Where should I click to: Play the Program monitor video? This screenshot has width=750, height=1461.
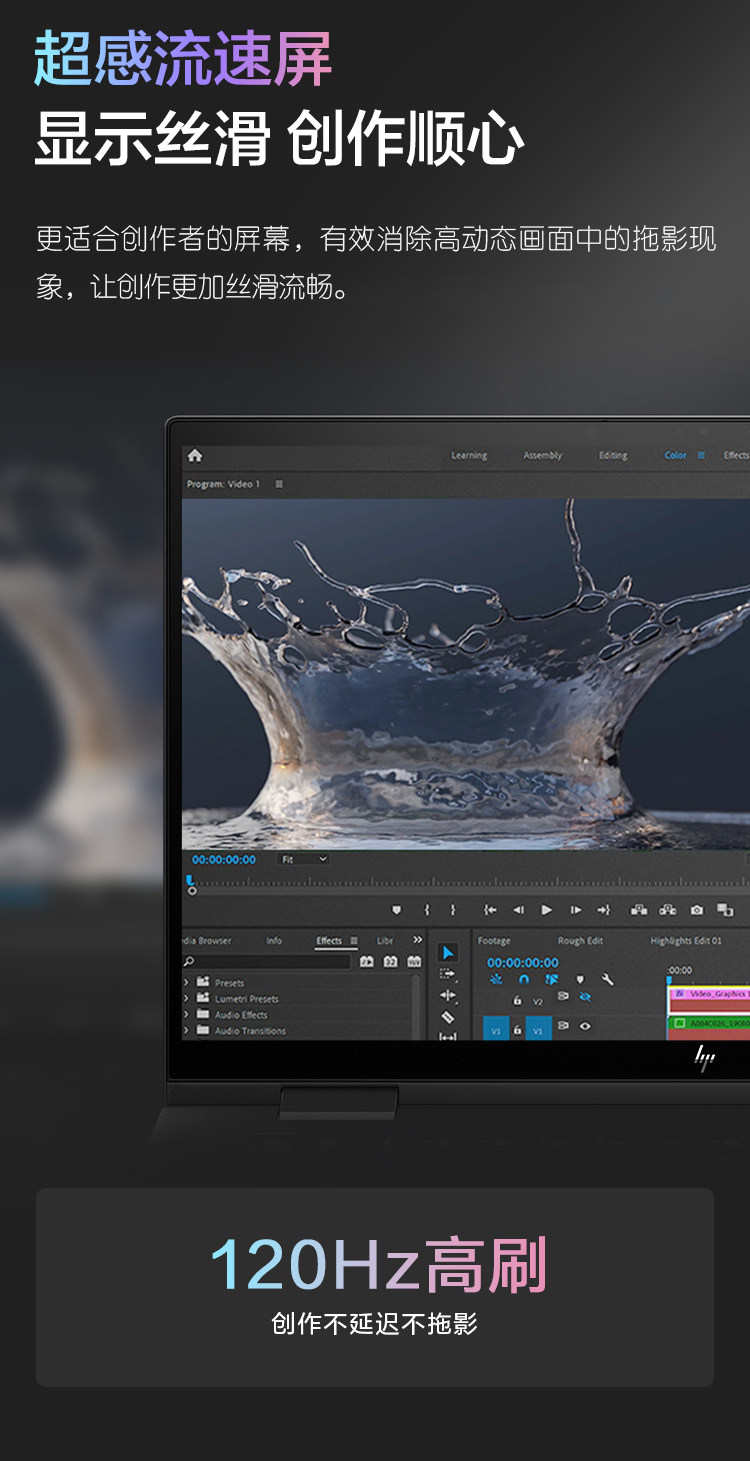pyautogui.click(x=546, y=910)
